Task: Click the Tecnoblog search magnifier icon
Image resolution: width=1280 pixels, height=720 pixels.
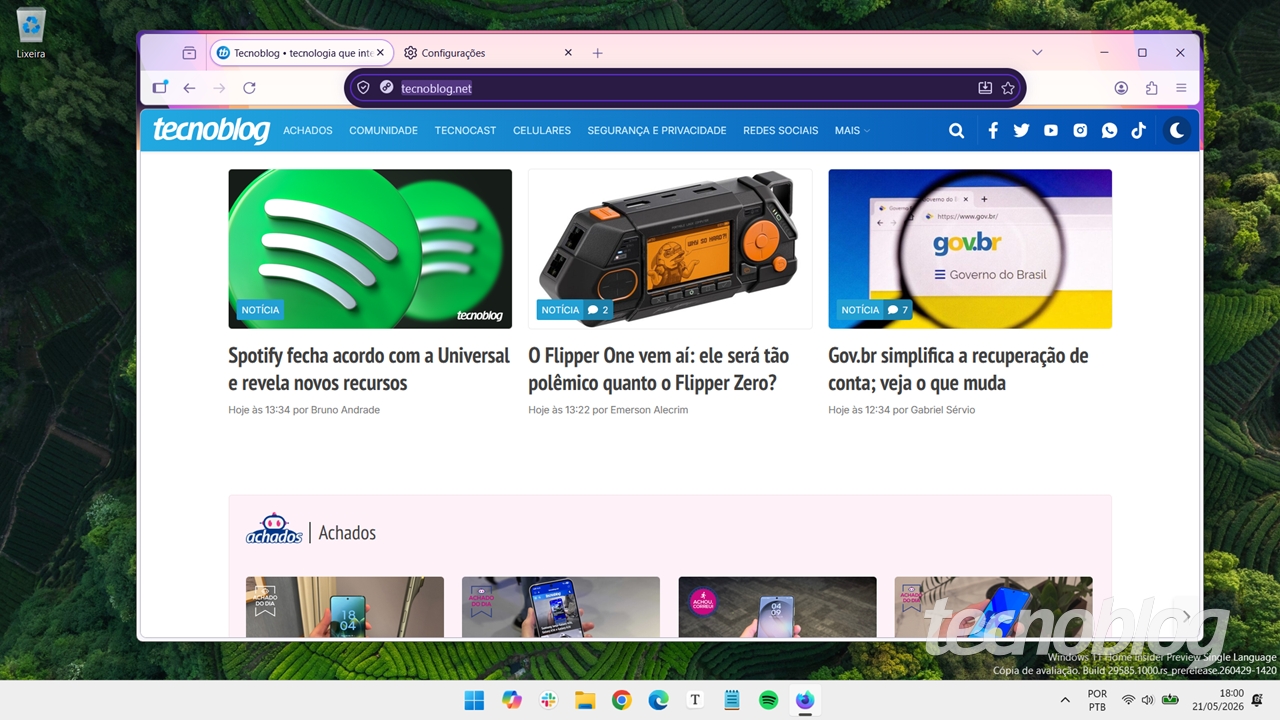Action: [x=956, y=130]
